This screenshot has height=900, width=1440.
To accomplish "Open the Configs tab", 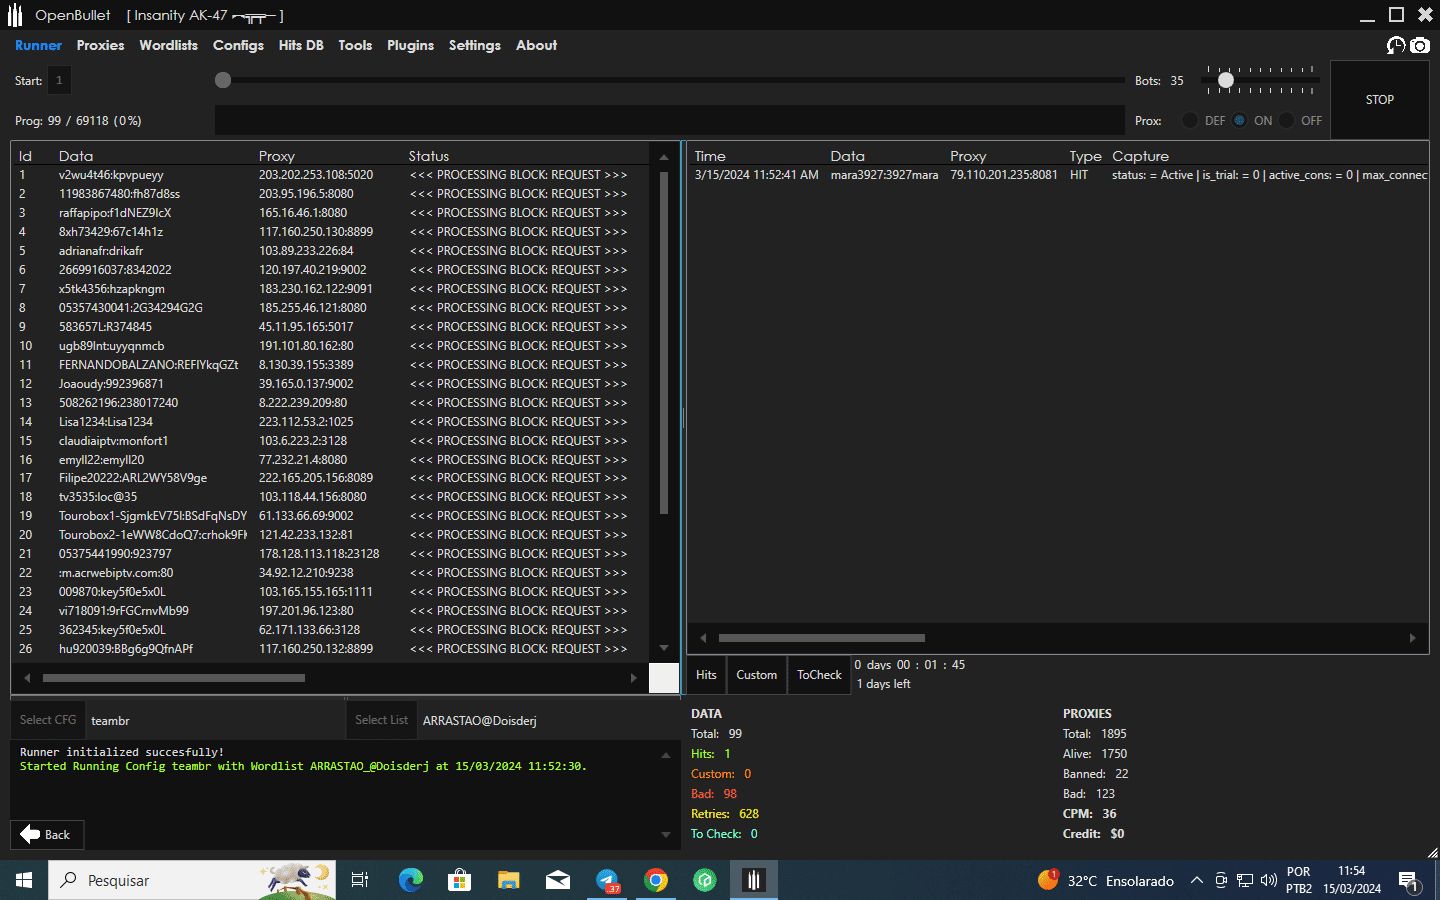I will point(238,45).
